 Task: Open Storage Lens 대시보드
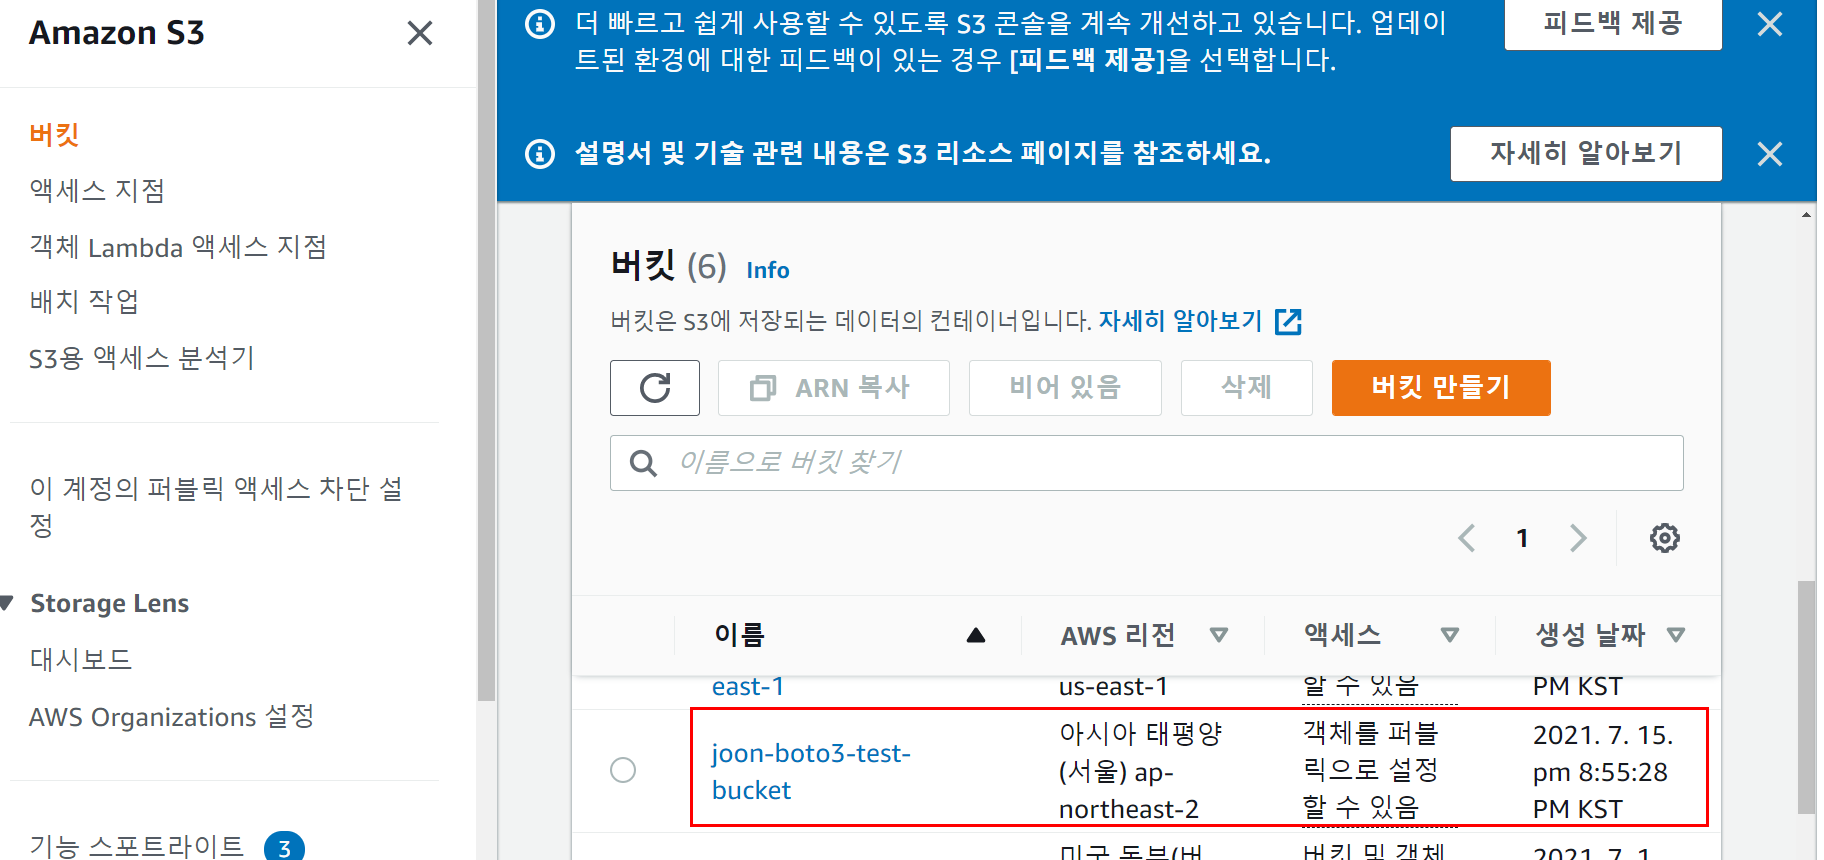[x=81, y=660]
